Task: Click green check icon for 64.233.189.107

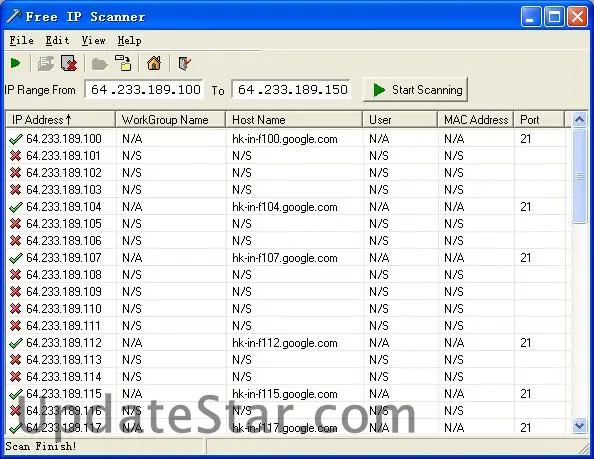Action: [16, 258]
